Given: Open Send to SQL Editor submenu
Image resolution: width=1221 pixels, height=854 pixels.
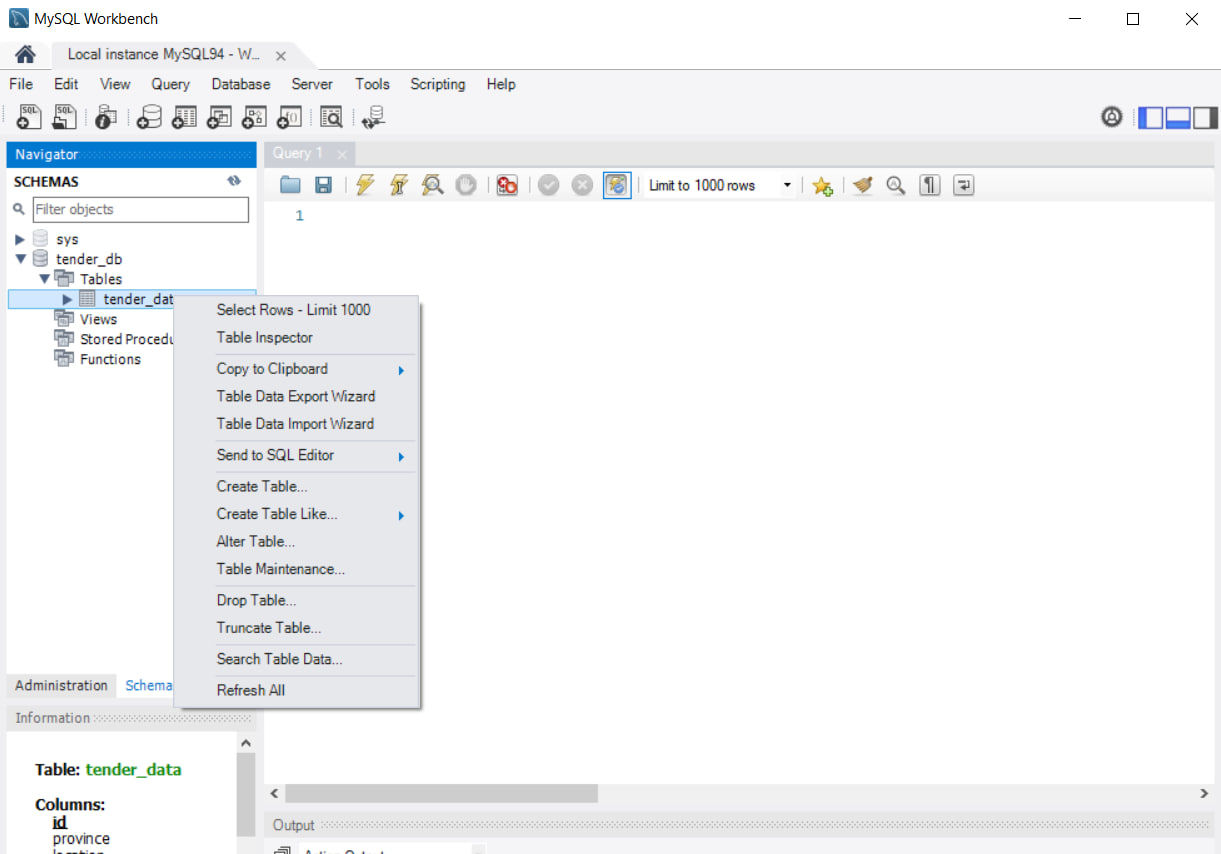Looking at the screenshot, I should (313, 455).
